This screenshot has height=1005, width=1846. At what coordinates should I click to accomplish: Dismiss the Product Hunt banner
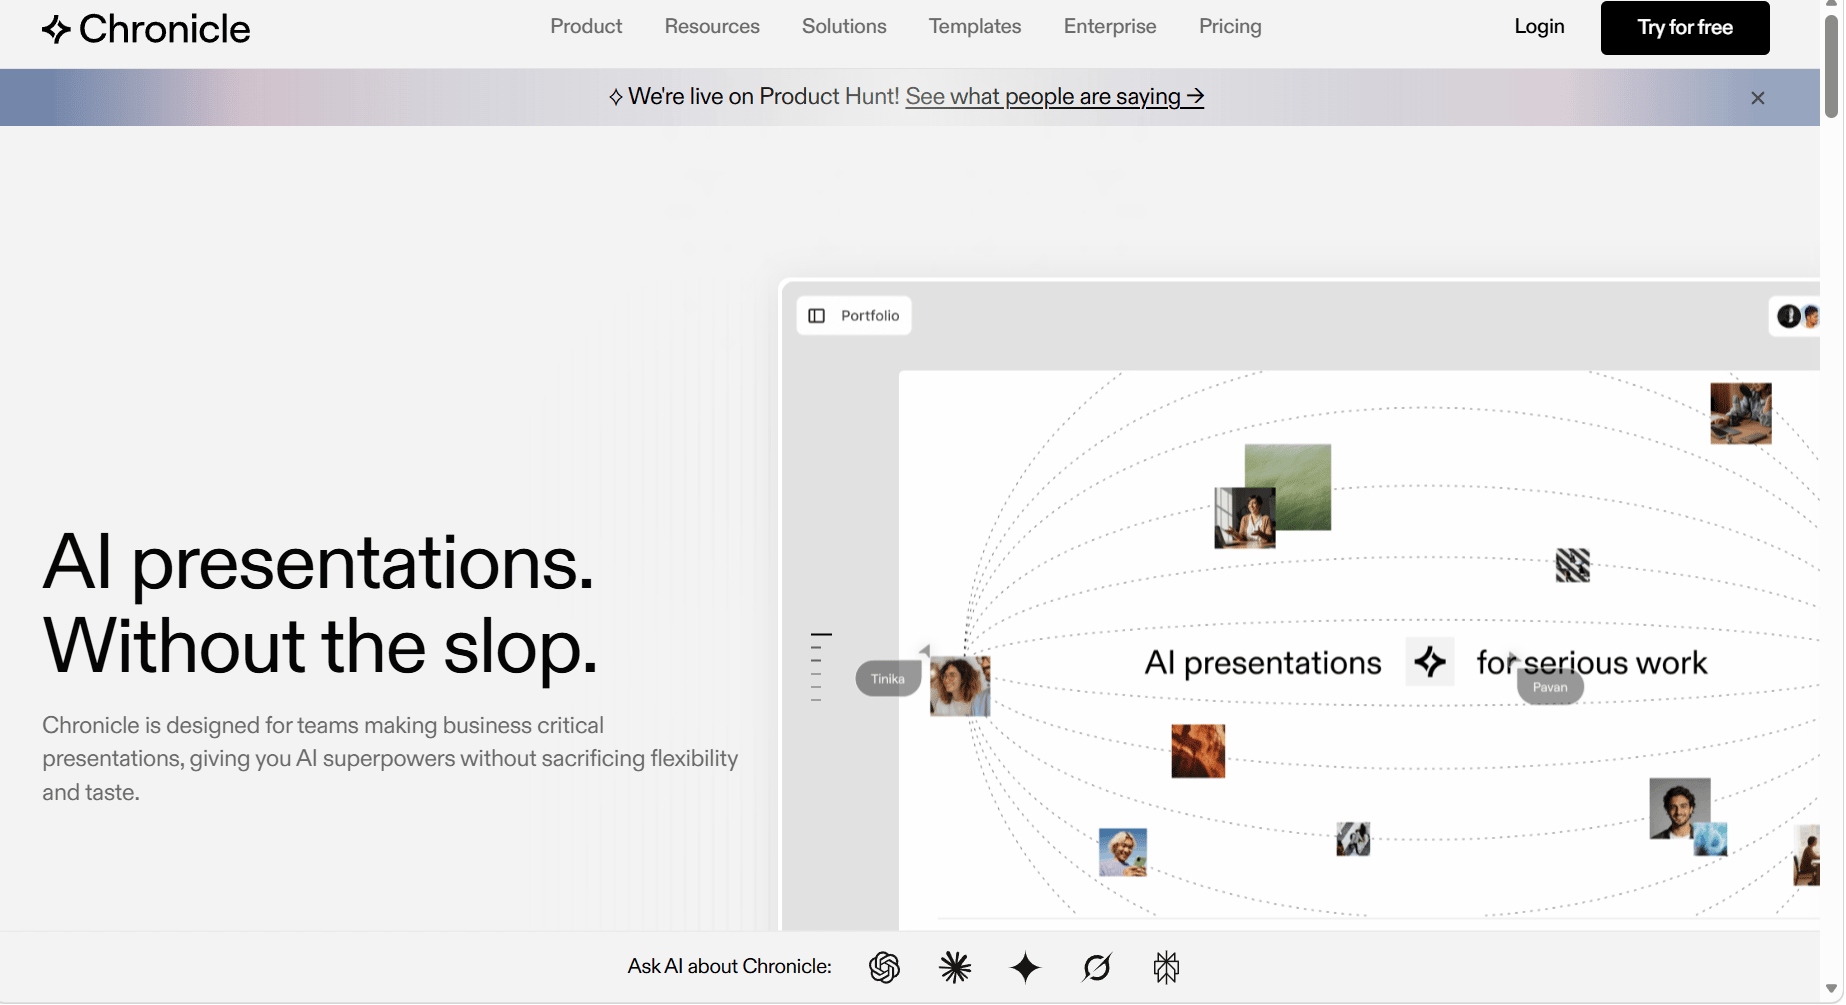[1757, 98]
